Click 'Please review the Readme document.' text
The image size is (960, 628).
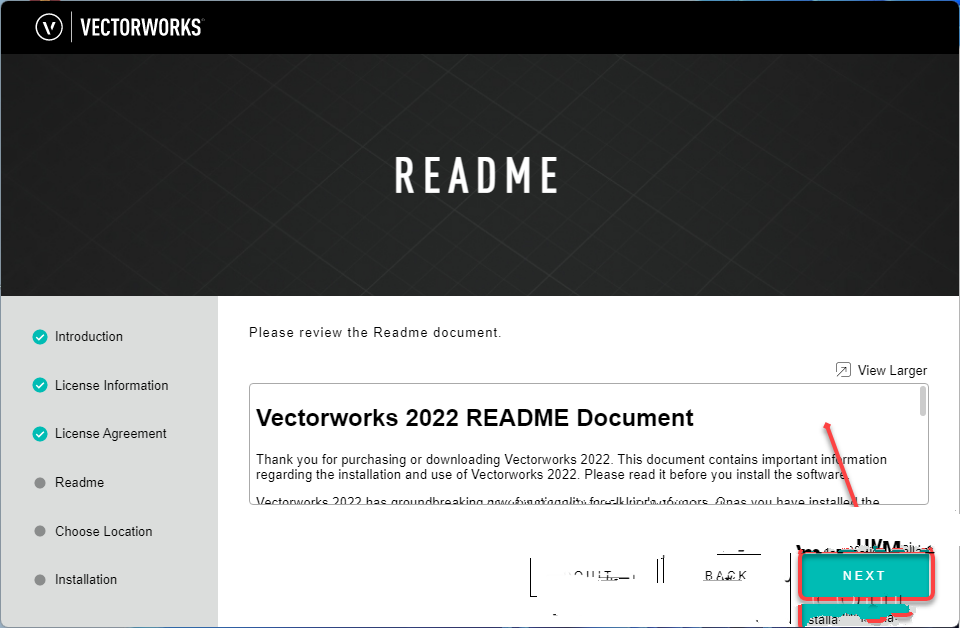pyautogui.click(x=375, y=332)
